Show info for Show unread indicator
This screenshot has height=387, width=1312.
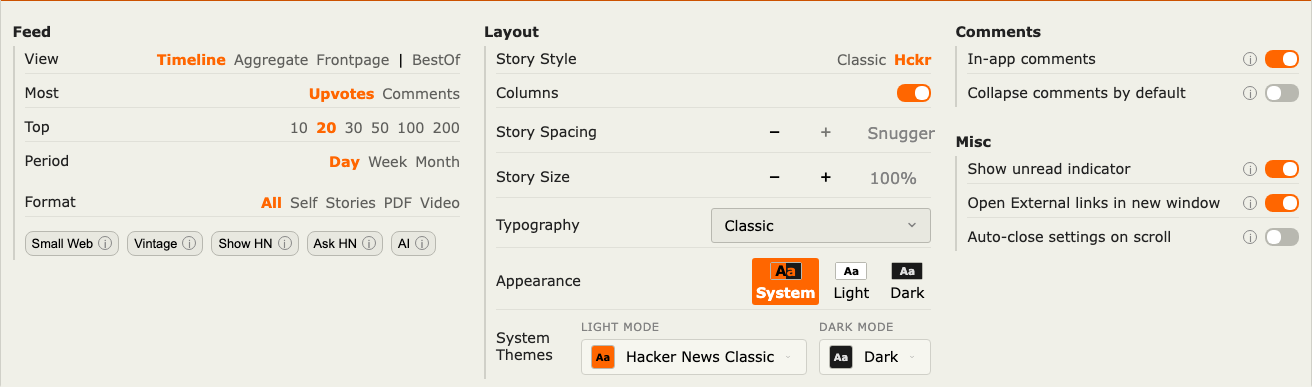click(1249, 169)
